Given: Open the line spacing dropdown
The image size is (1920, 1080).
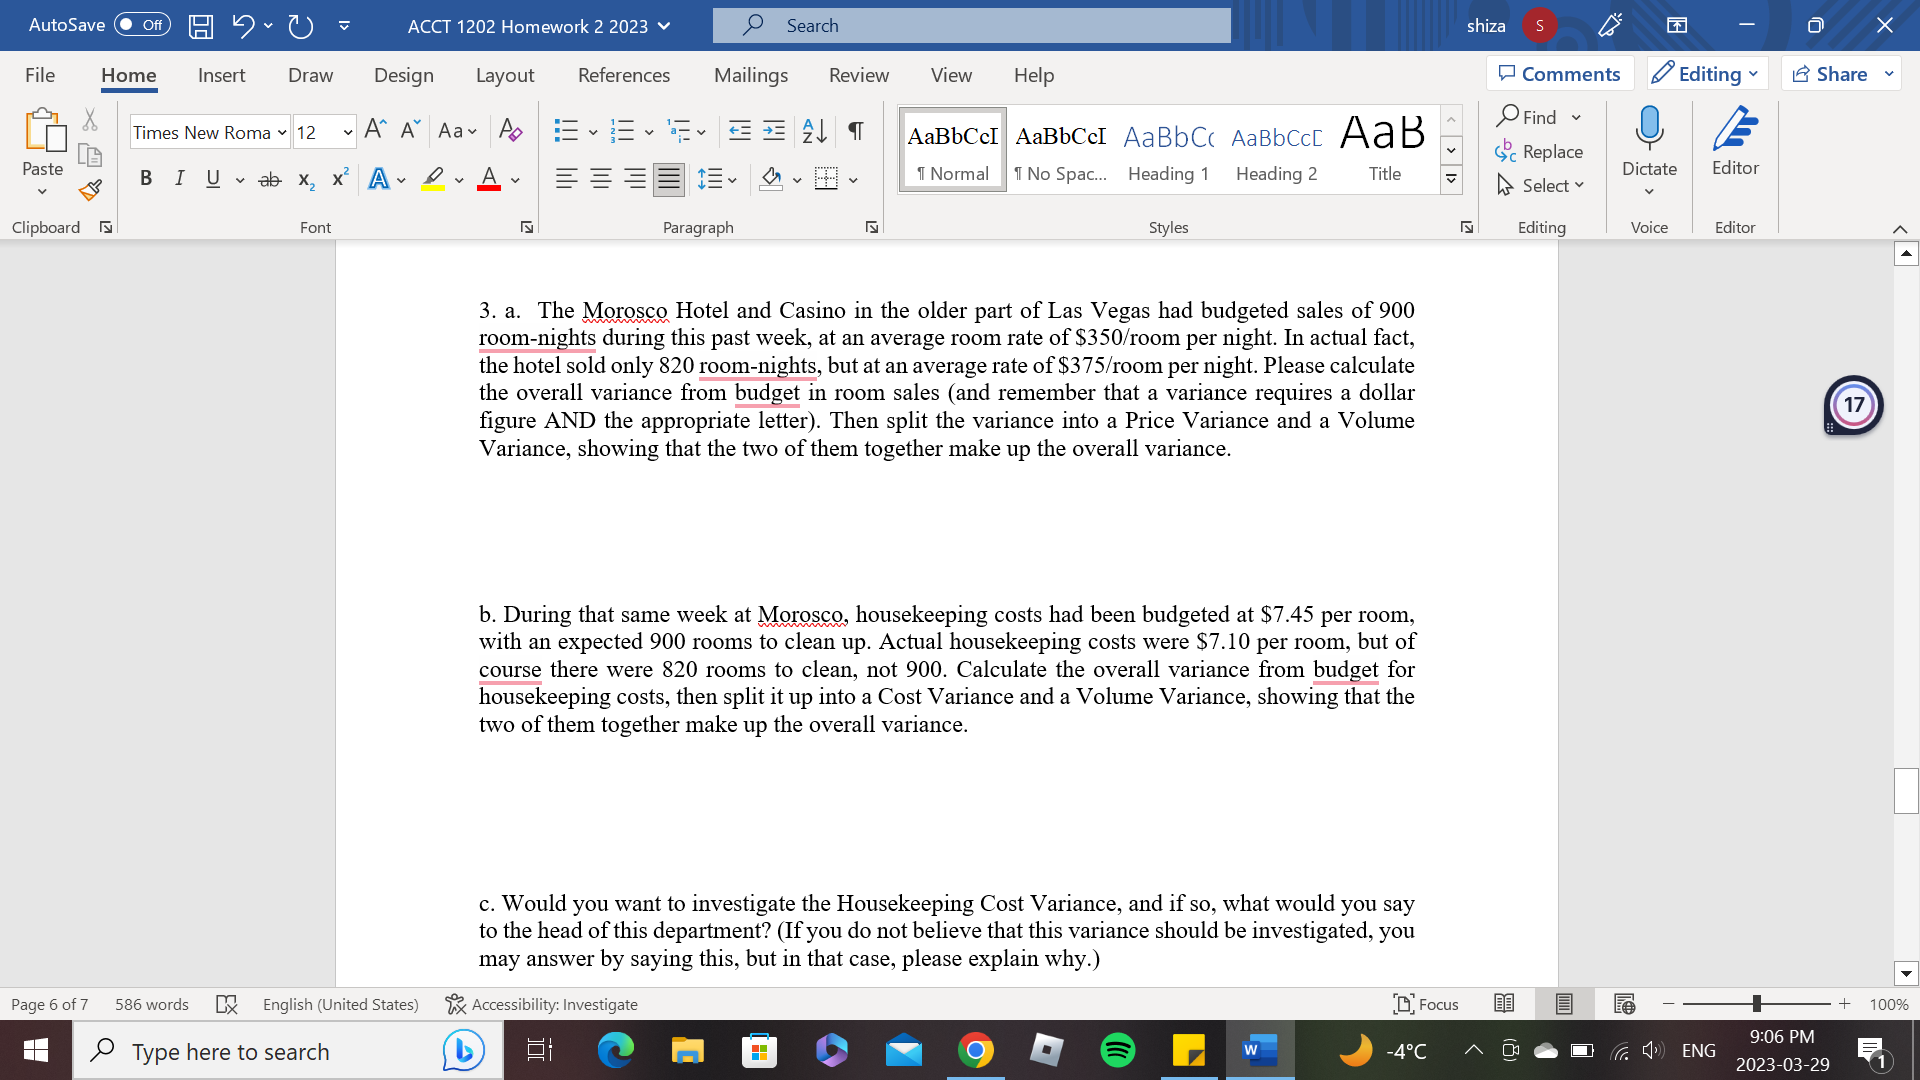Looking at the screenshot, I should click(x=733, y=180).
